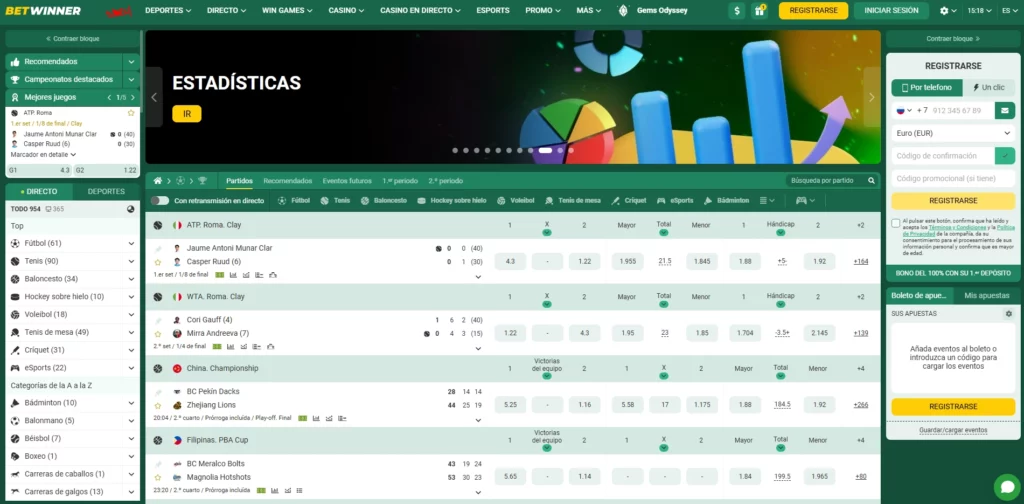
Task: Open the settings gear menu
Action: coord(948,10)
